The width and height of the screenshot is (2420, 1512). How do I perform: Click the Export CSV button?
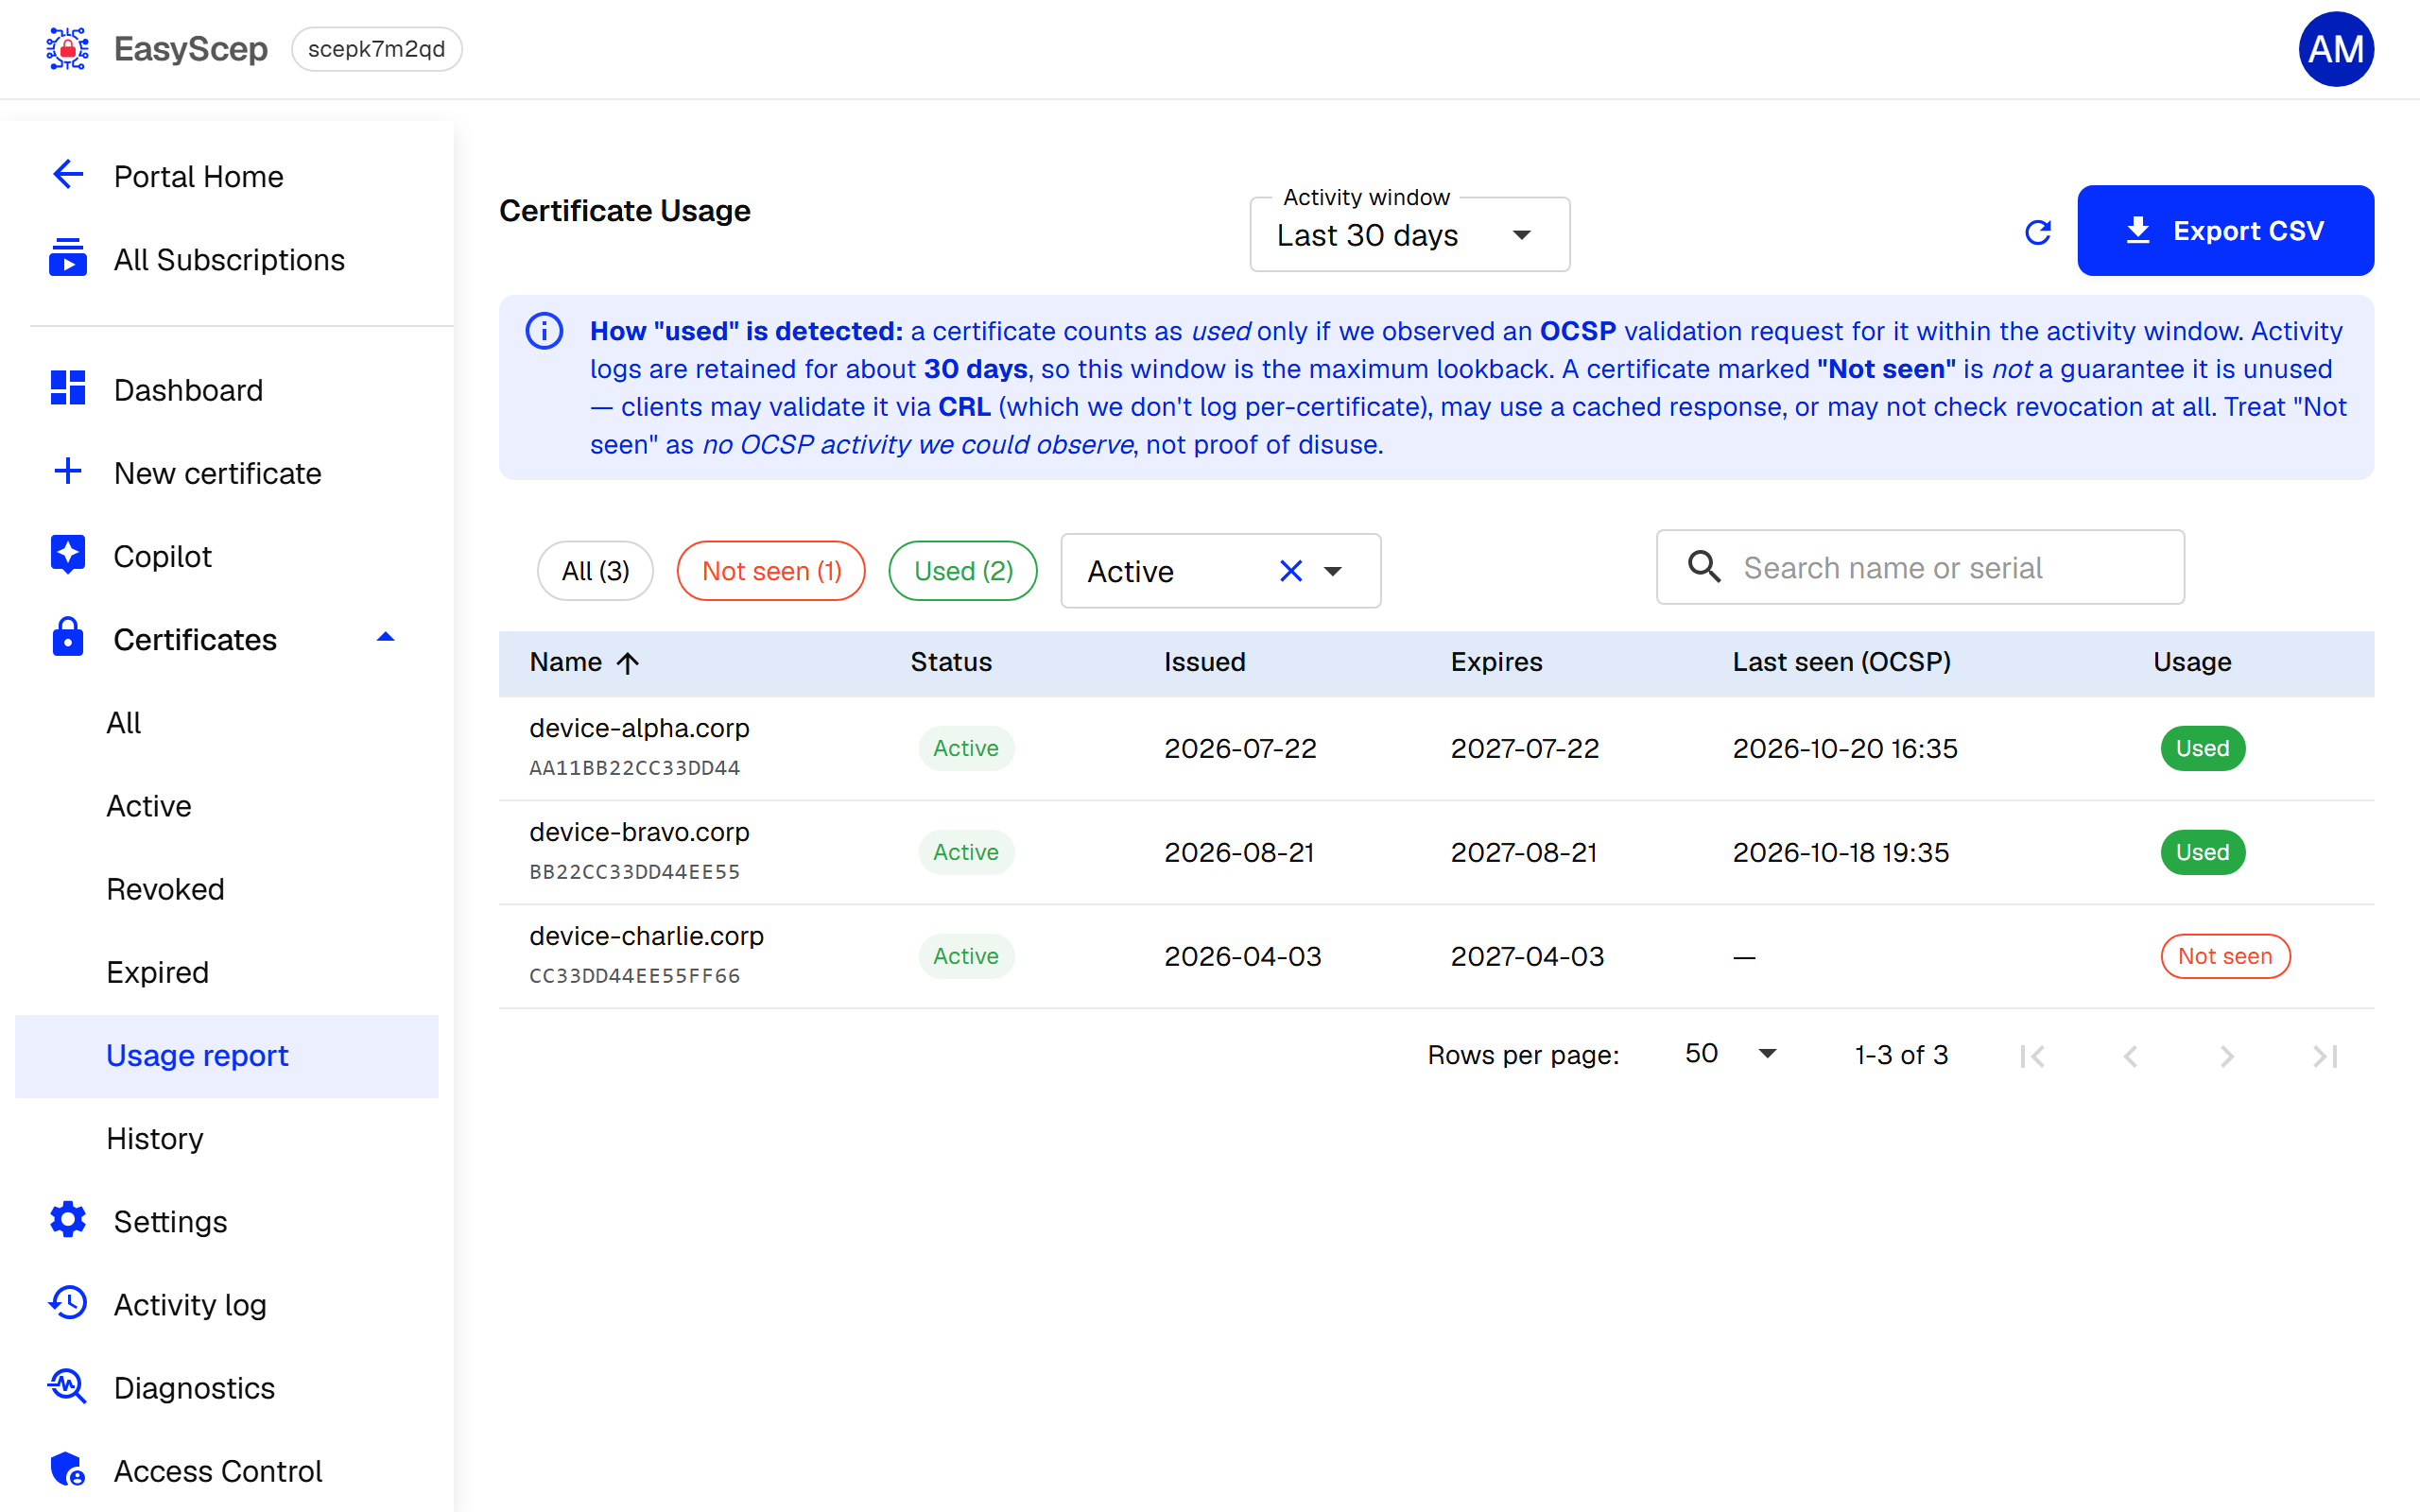point(2225,230)
